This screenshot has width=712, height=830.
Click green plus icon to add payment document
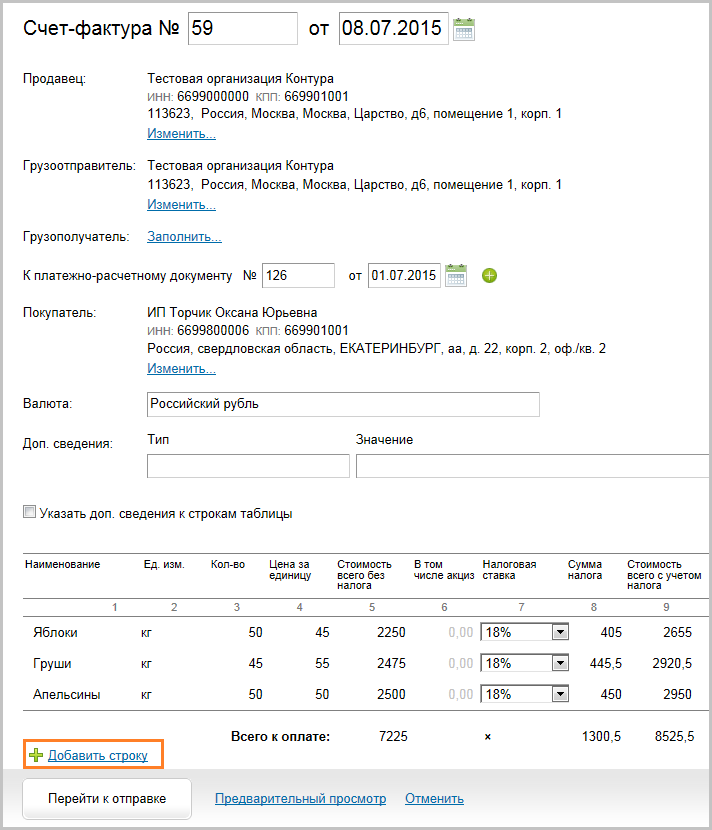489,275
